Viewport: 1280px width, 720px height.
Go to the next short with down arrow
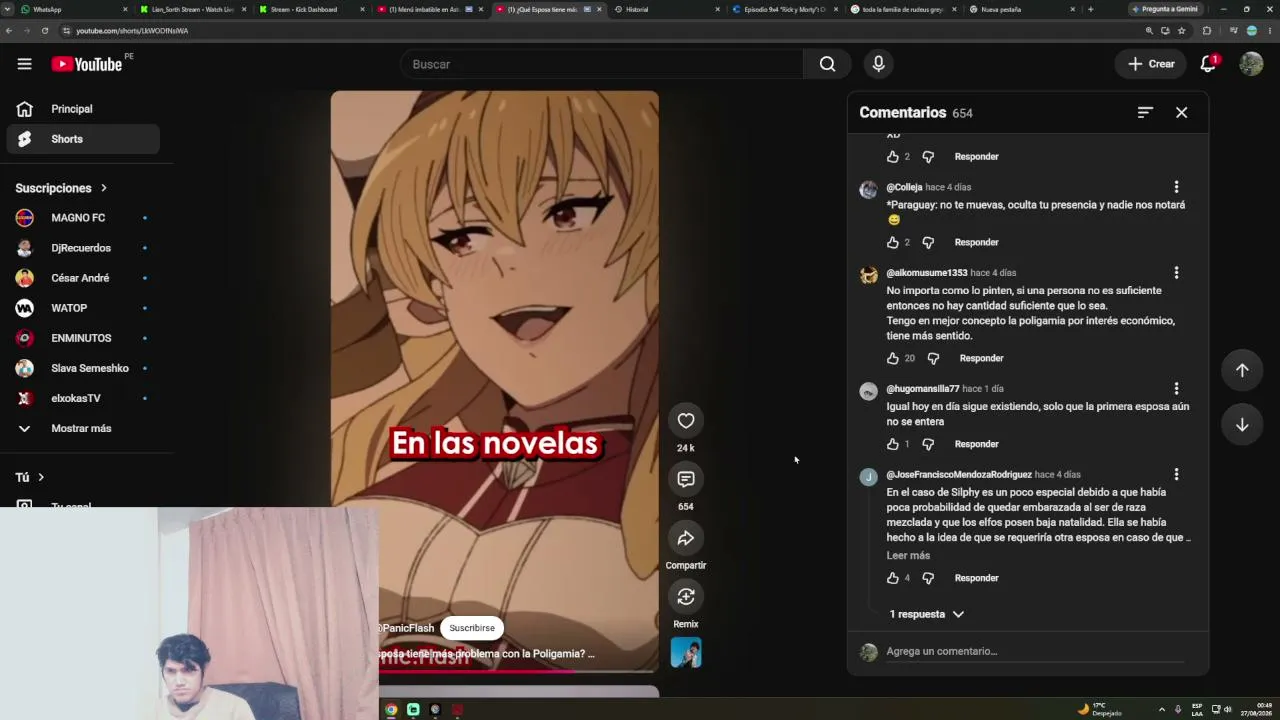click(1242, 425)
